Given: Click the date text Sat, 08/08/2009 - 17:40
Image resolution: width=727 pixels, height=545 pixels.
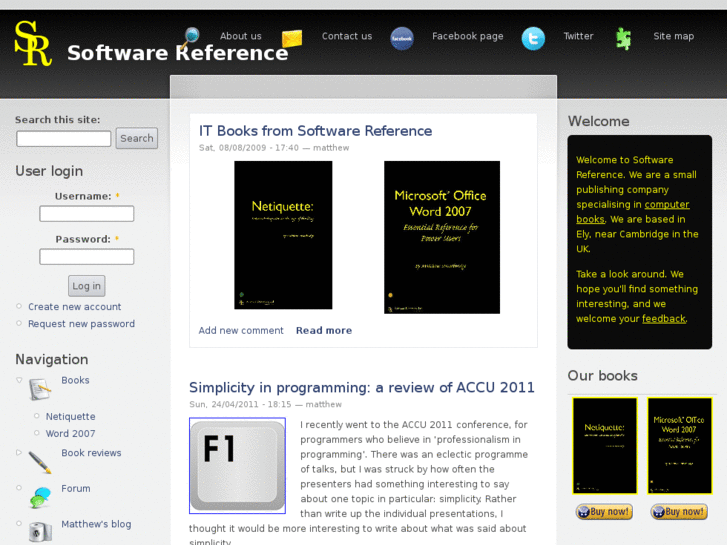Looking at the screenshot, I should pos(249,148).
